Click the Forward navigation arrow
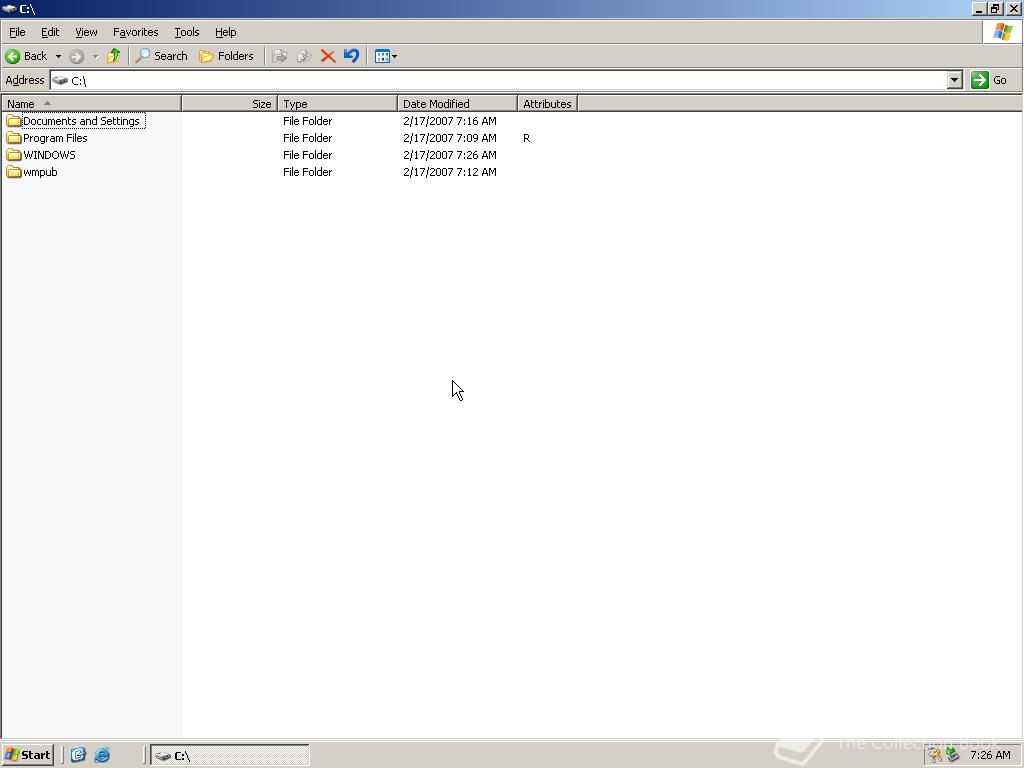Image resolution: width=1024 pixels, height=768 pixels. click(76, 56)
